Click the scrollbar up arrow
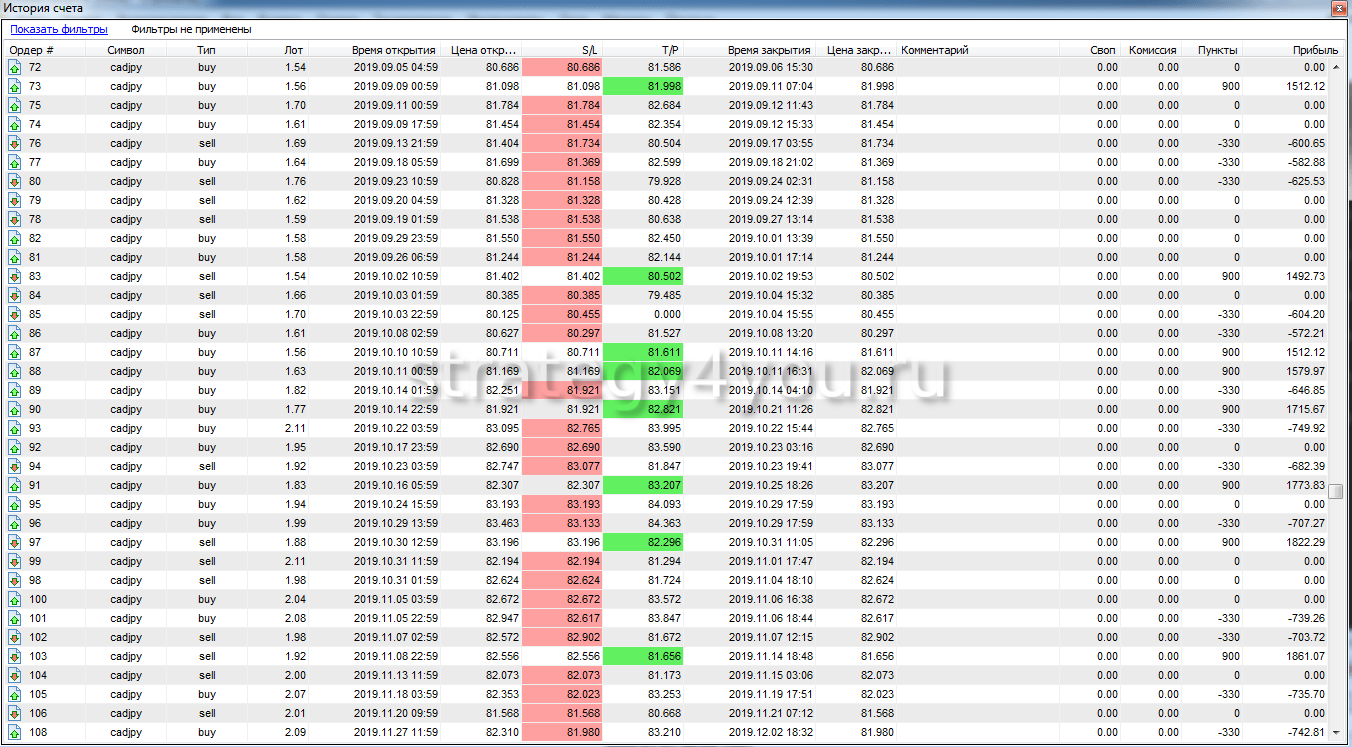1352x747 pixels. 1335,66
